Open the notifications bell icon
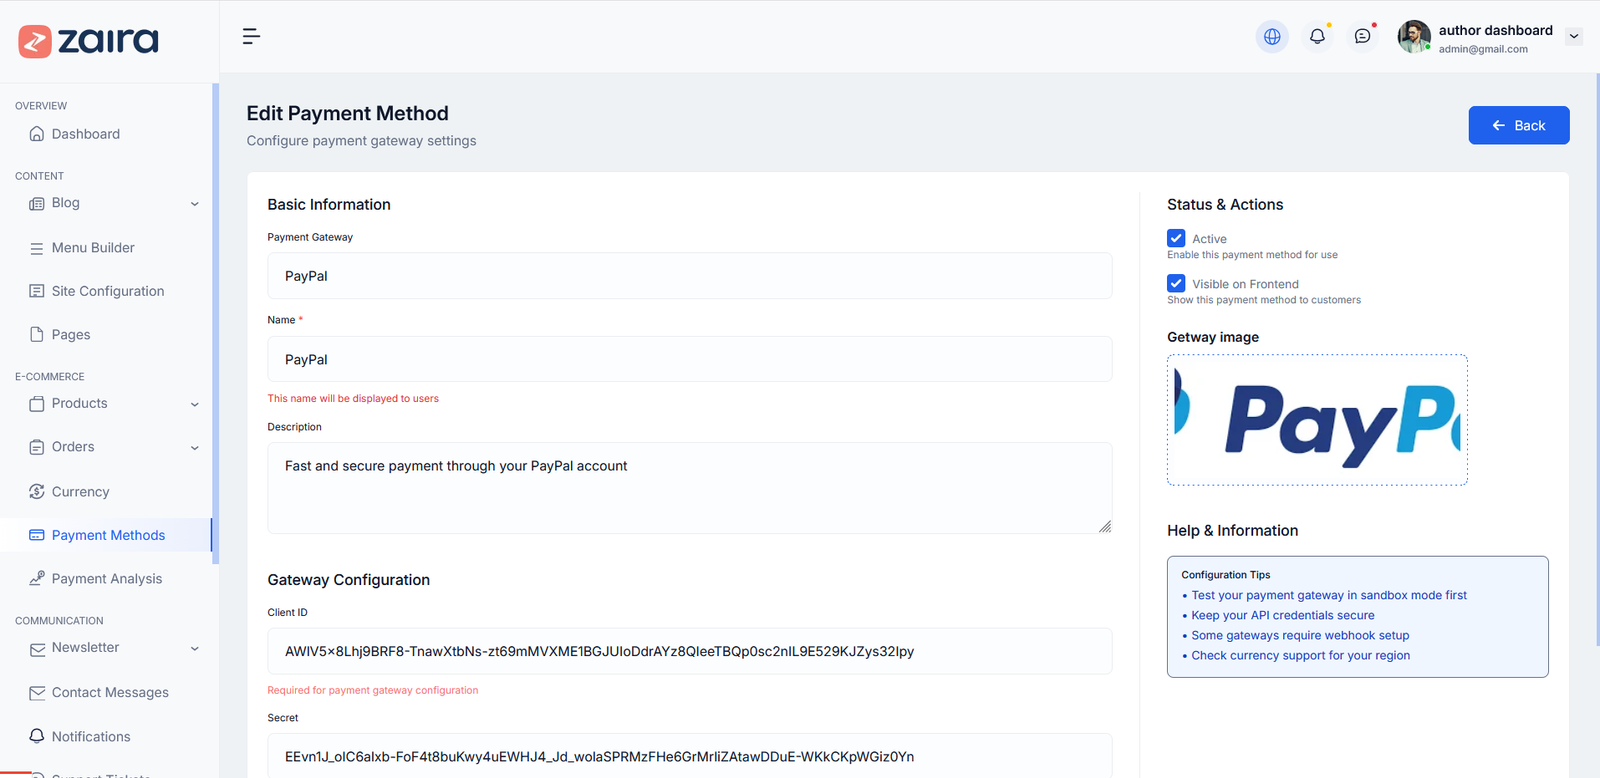 tap(1317, 37)
